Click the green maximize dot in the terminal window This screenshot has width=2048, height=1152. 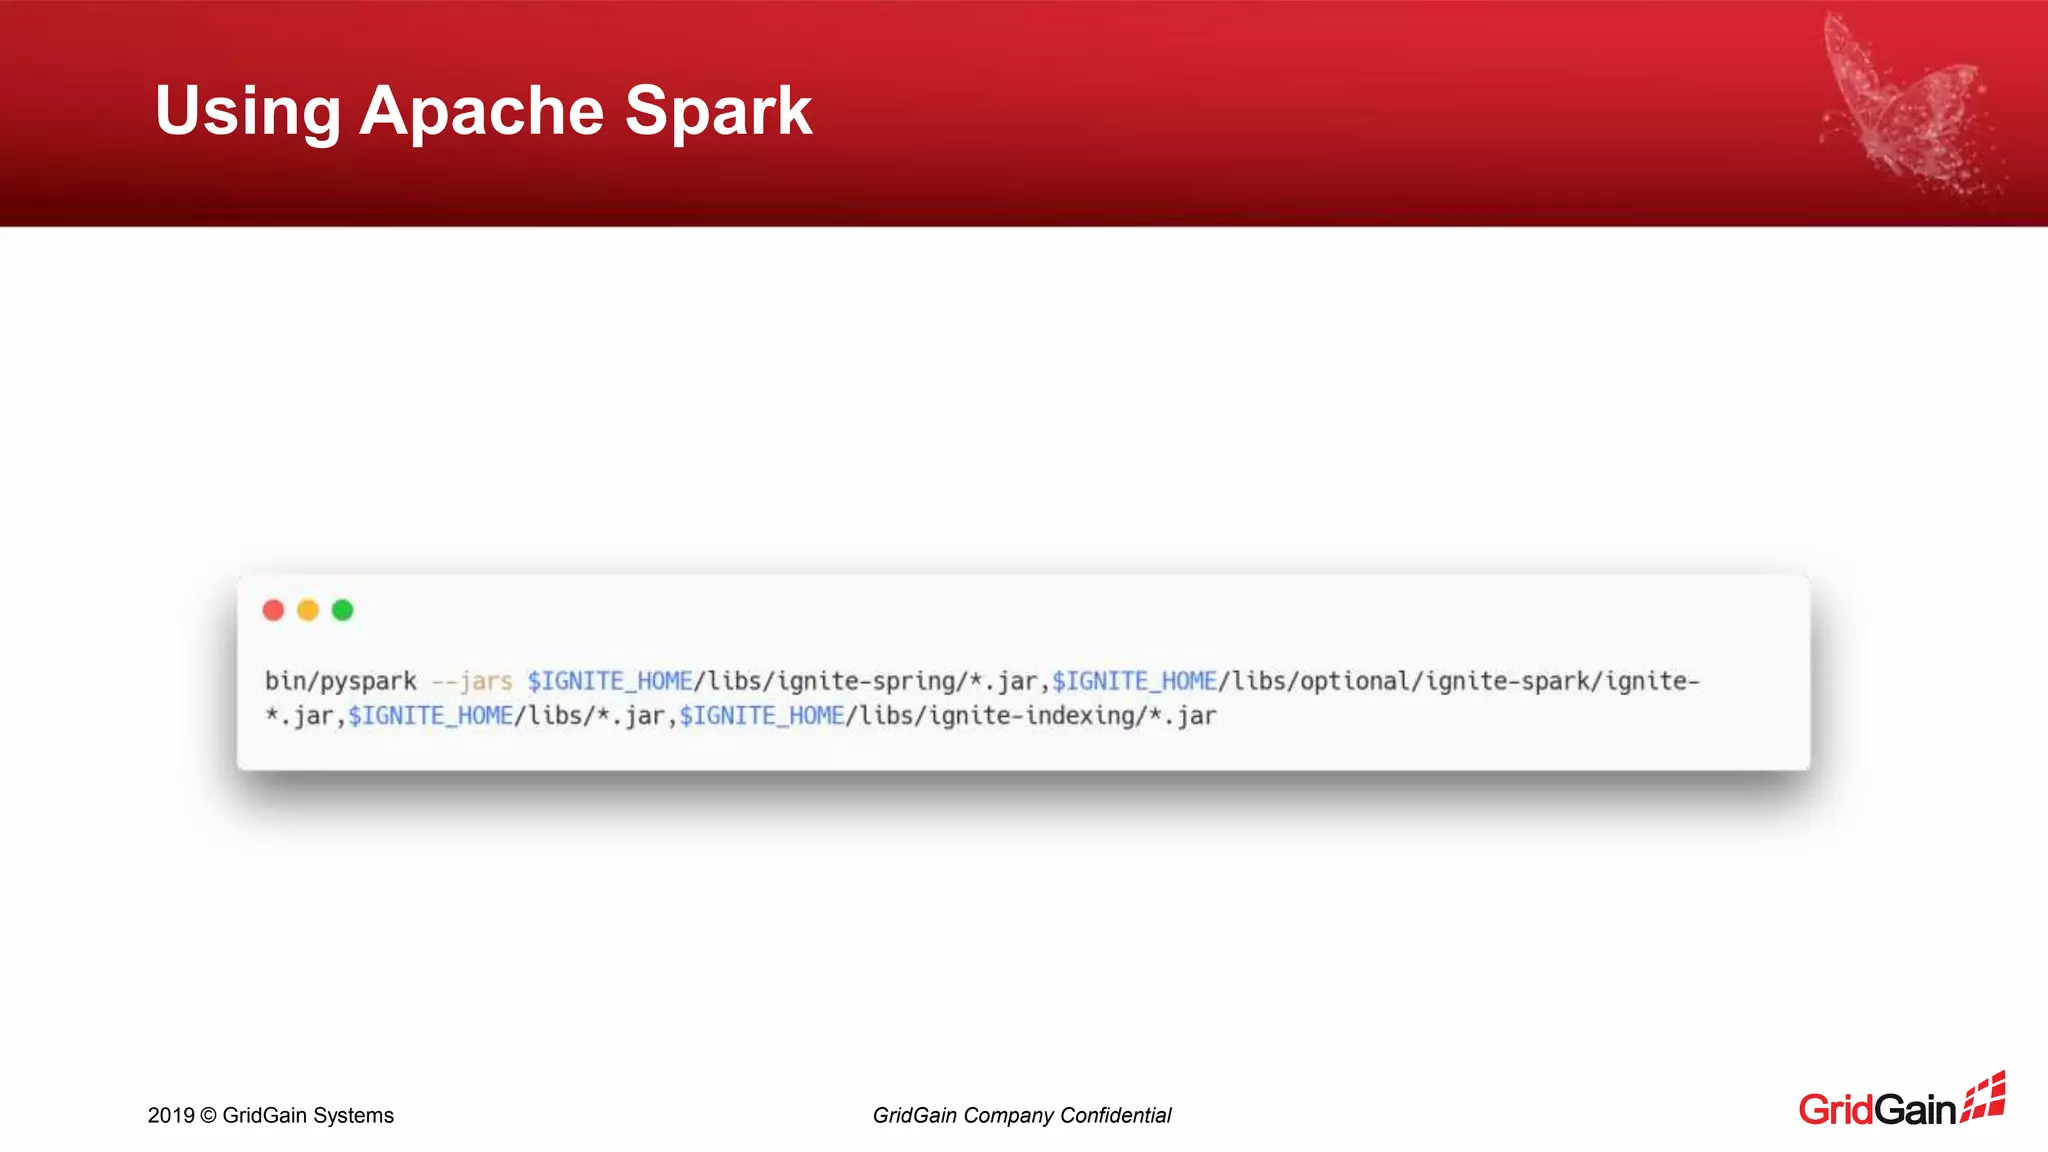pos(342,610)
